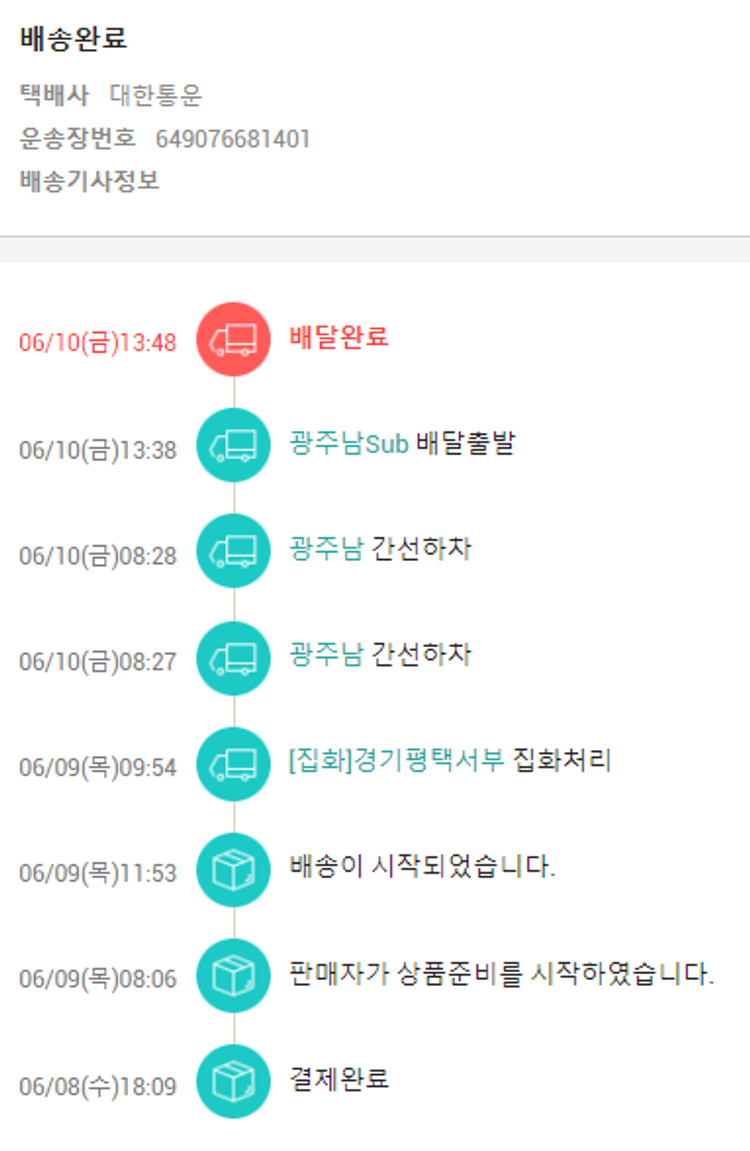Screen dimensions: 750x1151
Task: Click the 06/10(금)13:48 timestamp
Action: tap(97, 343)
